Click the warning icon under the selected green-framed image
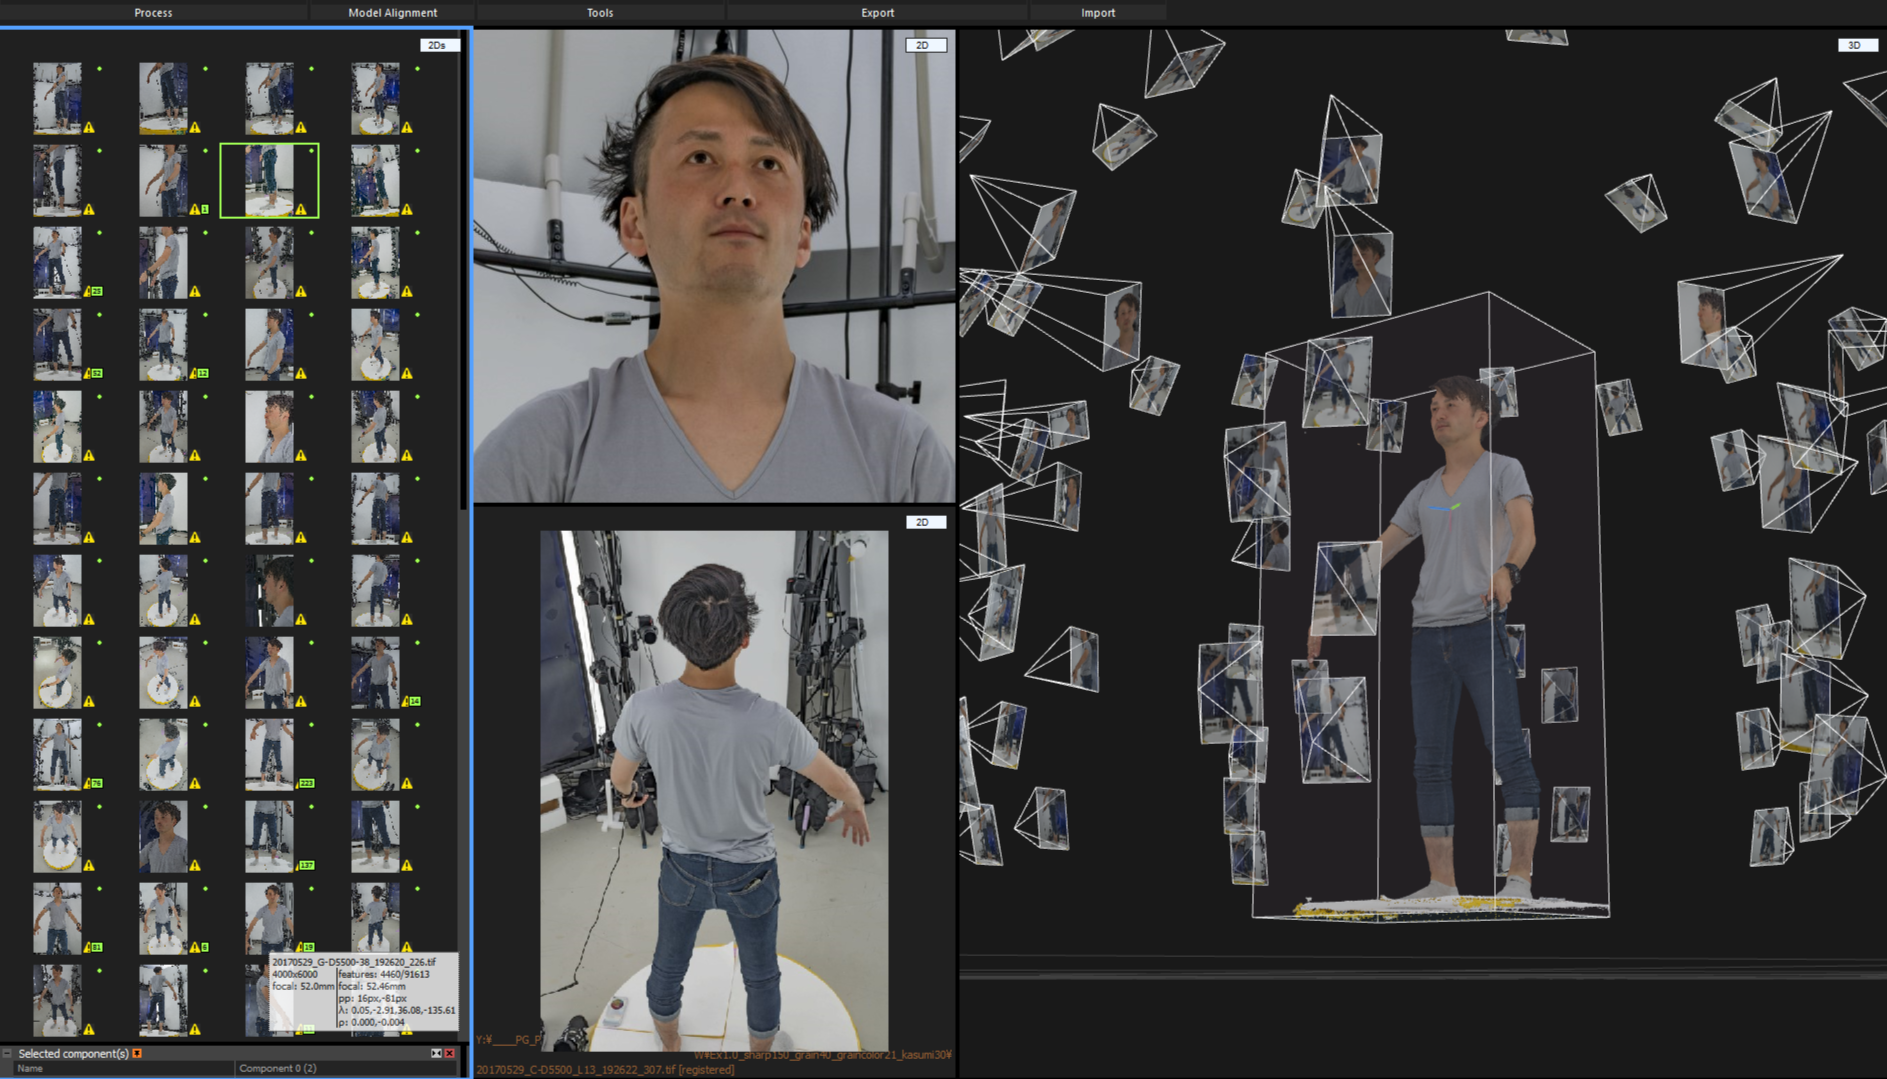This screenshot has width=1887, height=1079. click(x=300, y=209)
